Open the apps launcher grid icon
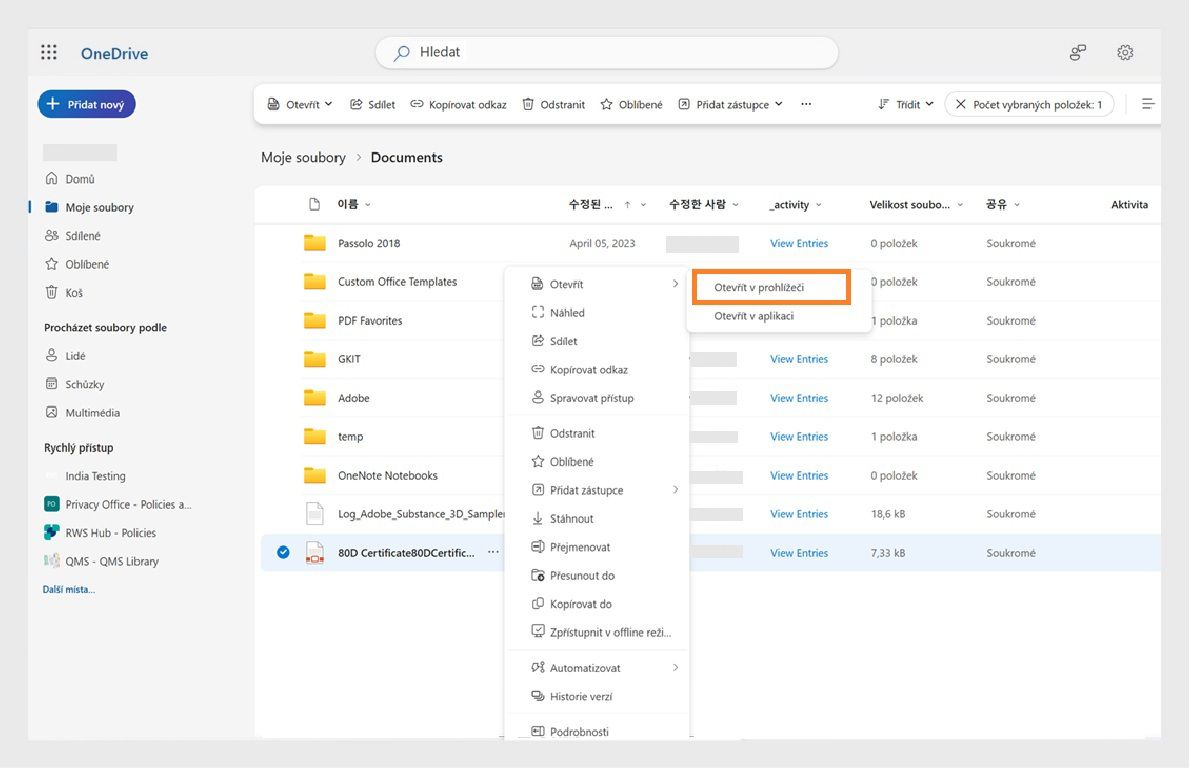The height and width of the screenshot is (768, 1189). coord(48,52)
